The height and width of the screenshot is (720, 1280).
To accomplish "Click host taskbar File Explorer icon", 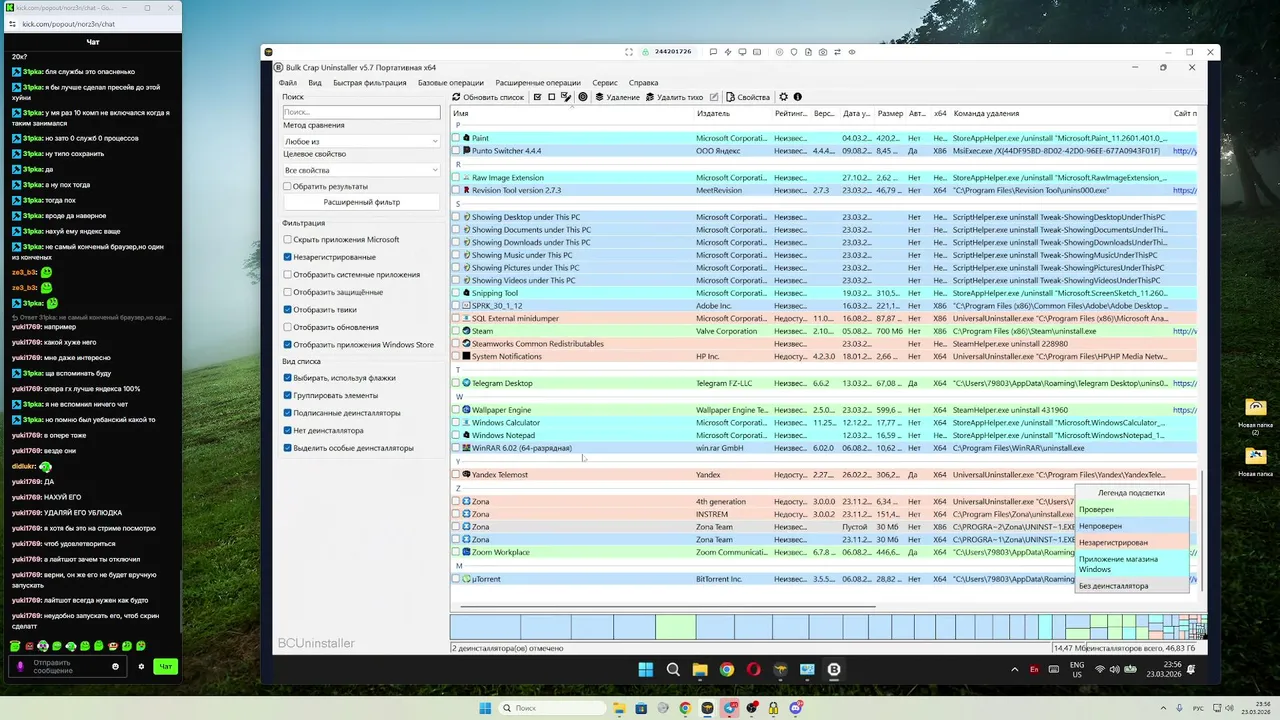I will tap(620, 708).
